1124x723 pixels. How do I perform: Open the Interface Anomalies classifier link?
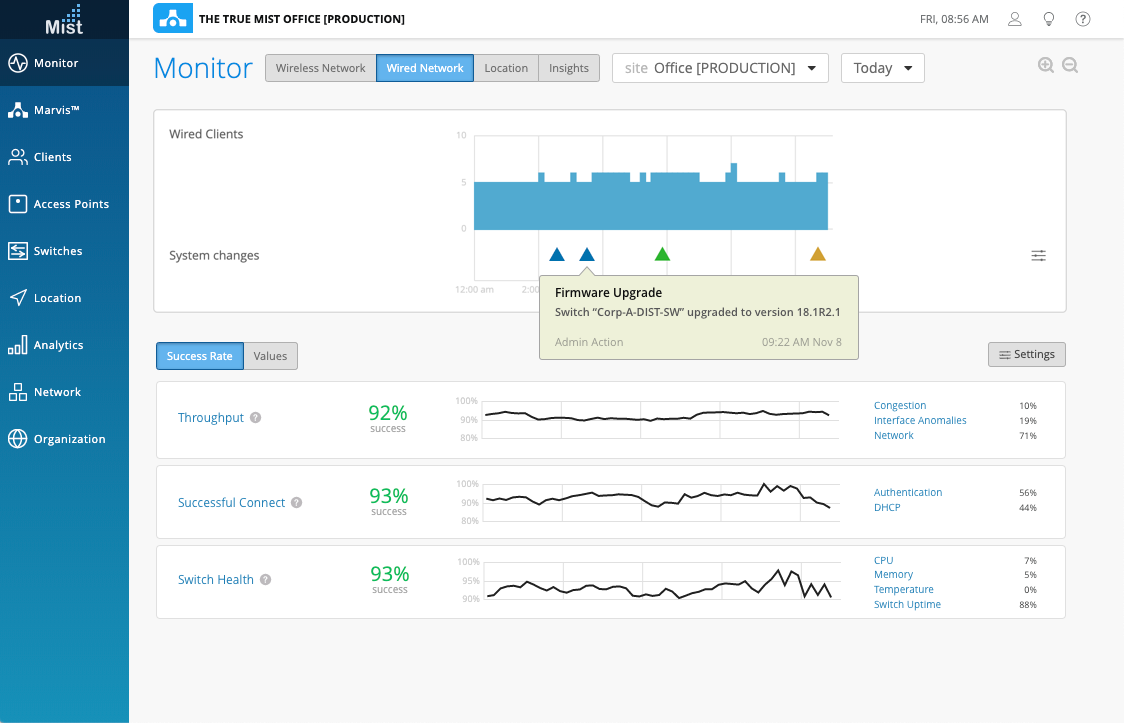(920, 421)
